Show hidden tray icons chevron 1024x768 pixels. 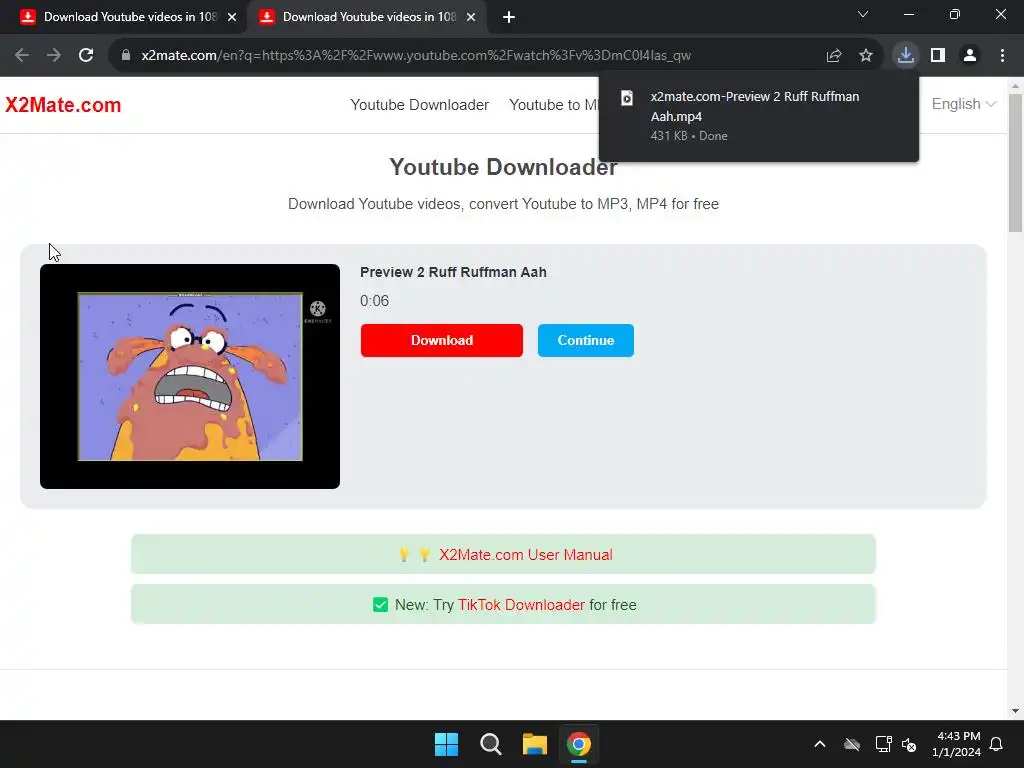[x=820, y=744]
